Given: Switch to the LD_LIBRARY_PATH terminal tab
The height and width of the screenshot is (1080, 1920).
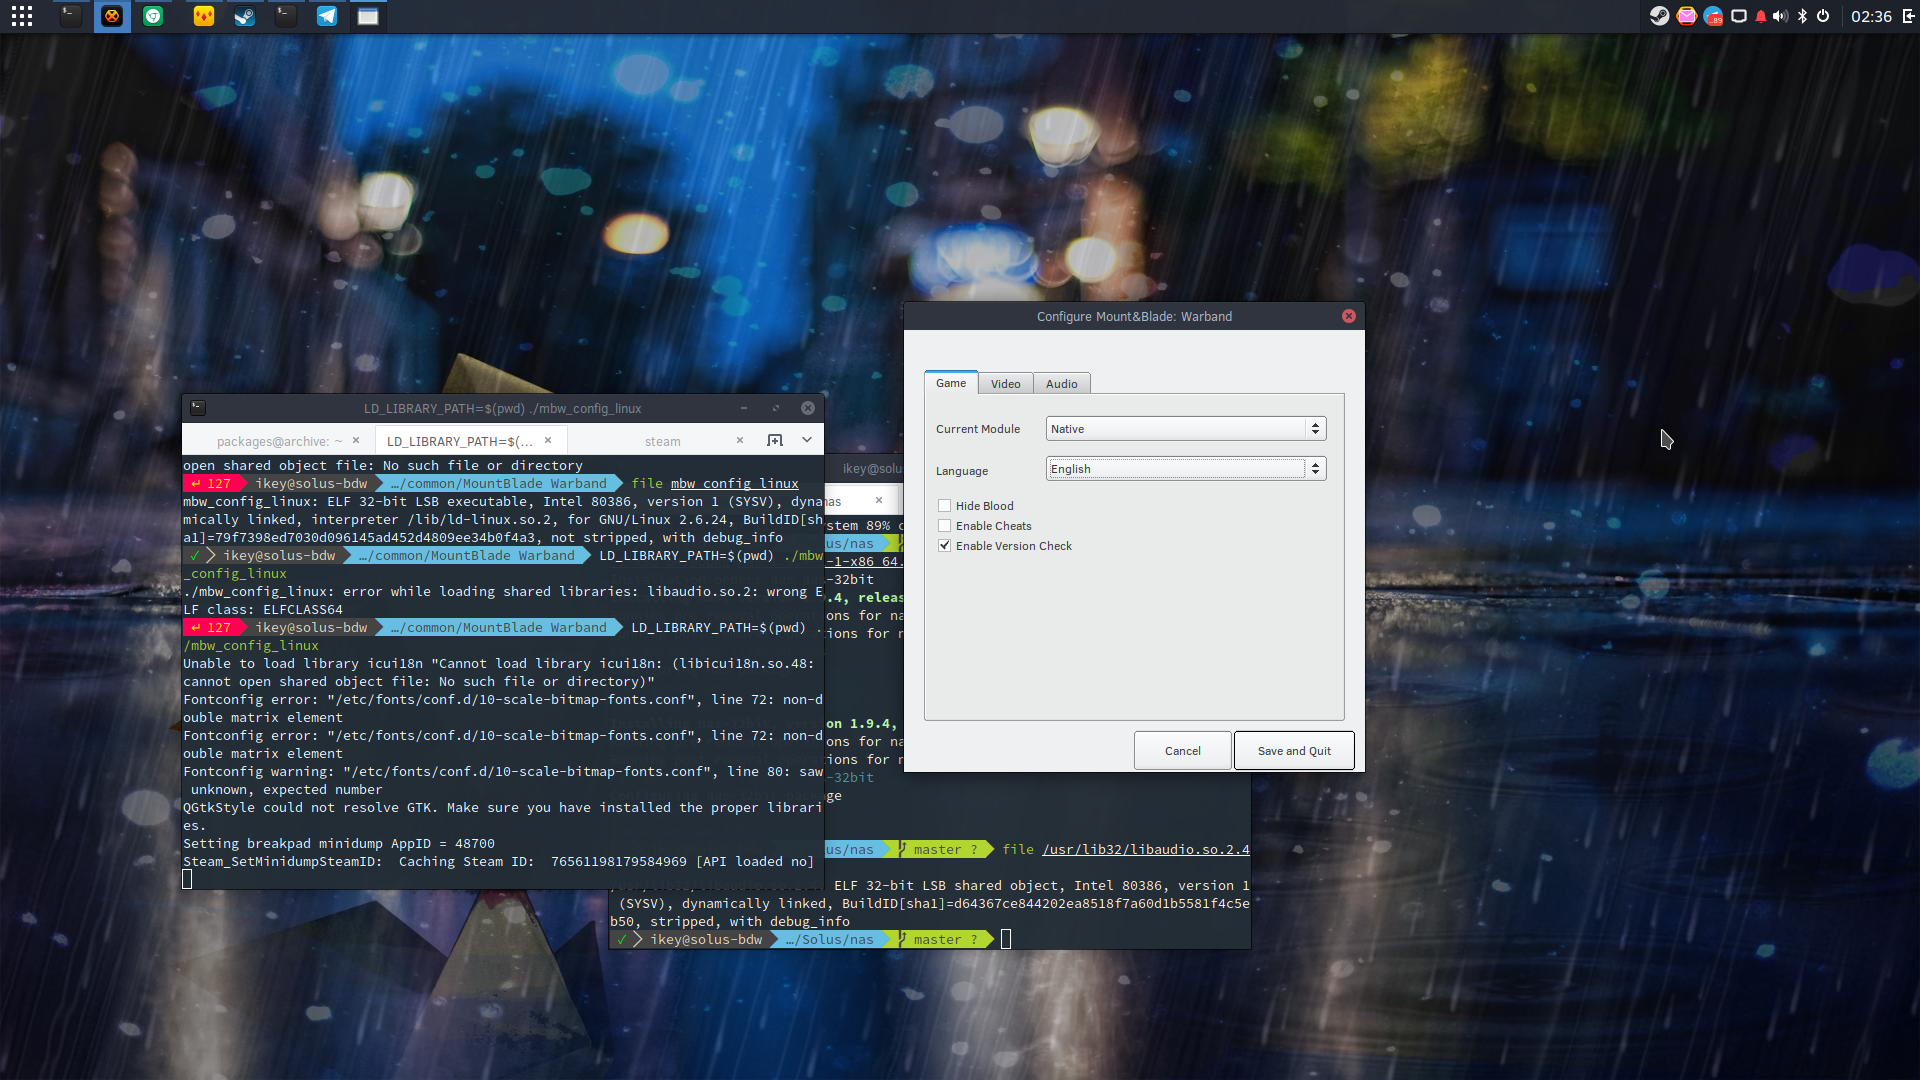Looking at the screenshot, I should (x=460, y=441).
